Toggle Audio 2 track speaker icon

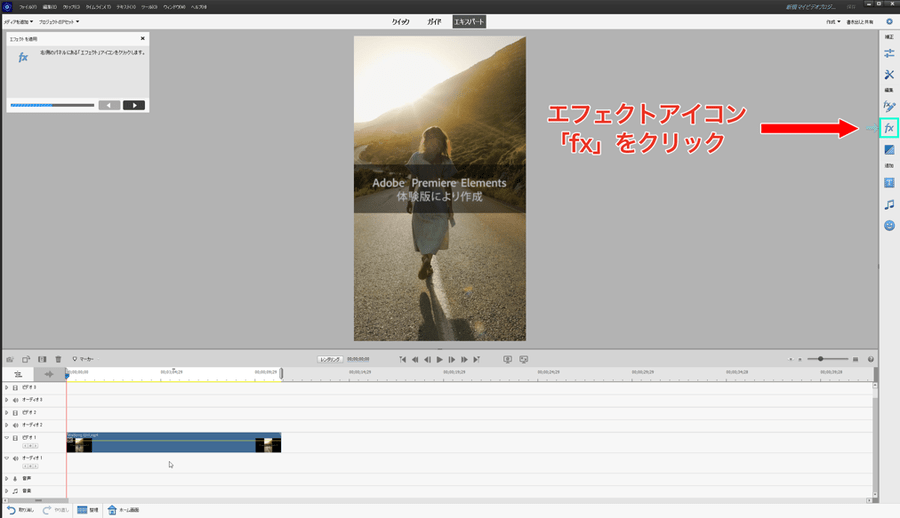(15, 425)
